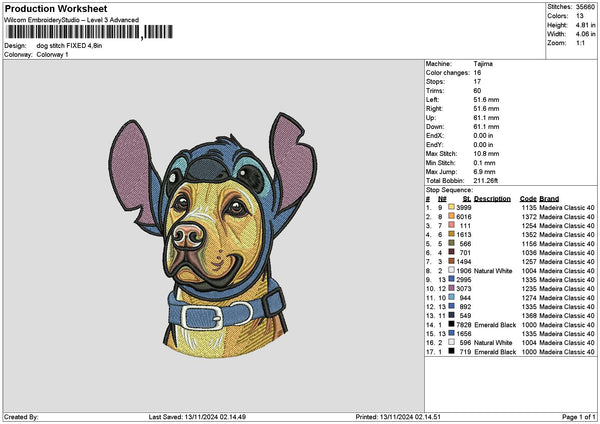600x424 pixels.
Task: Click the Zoom value '1:1'
Action: click(580, 43)
